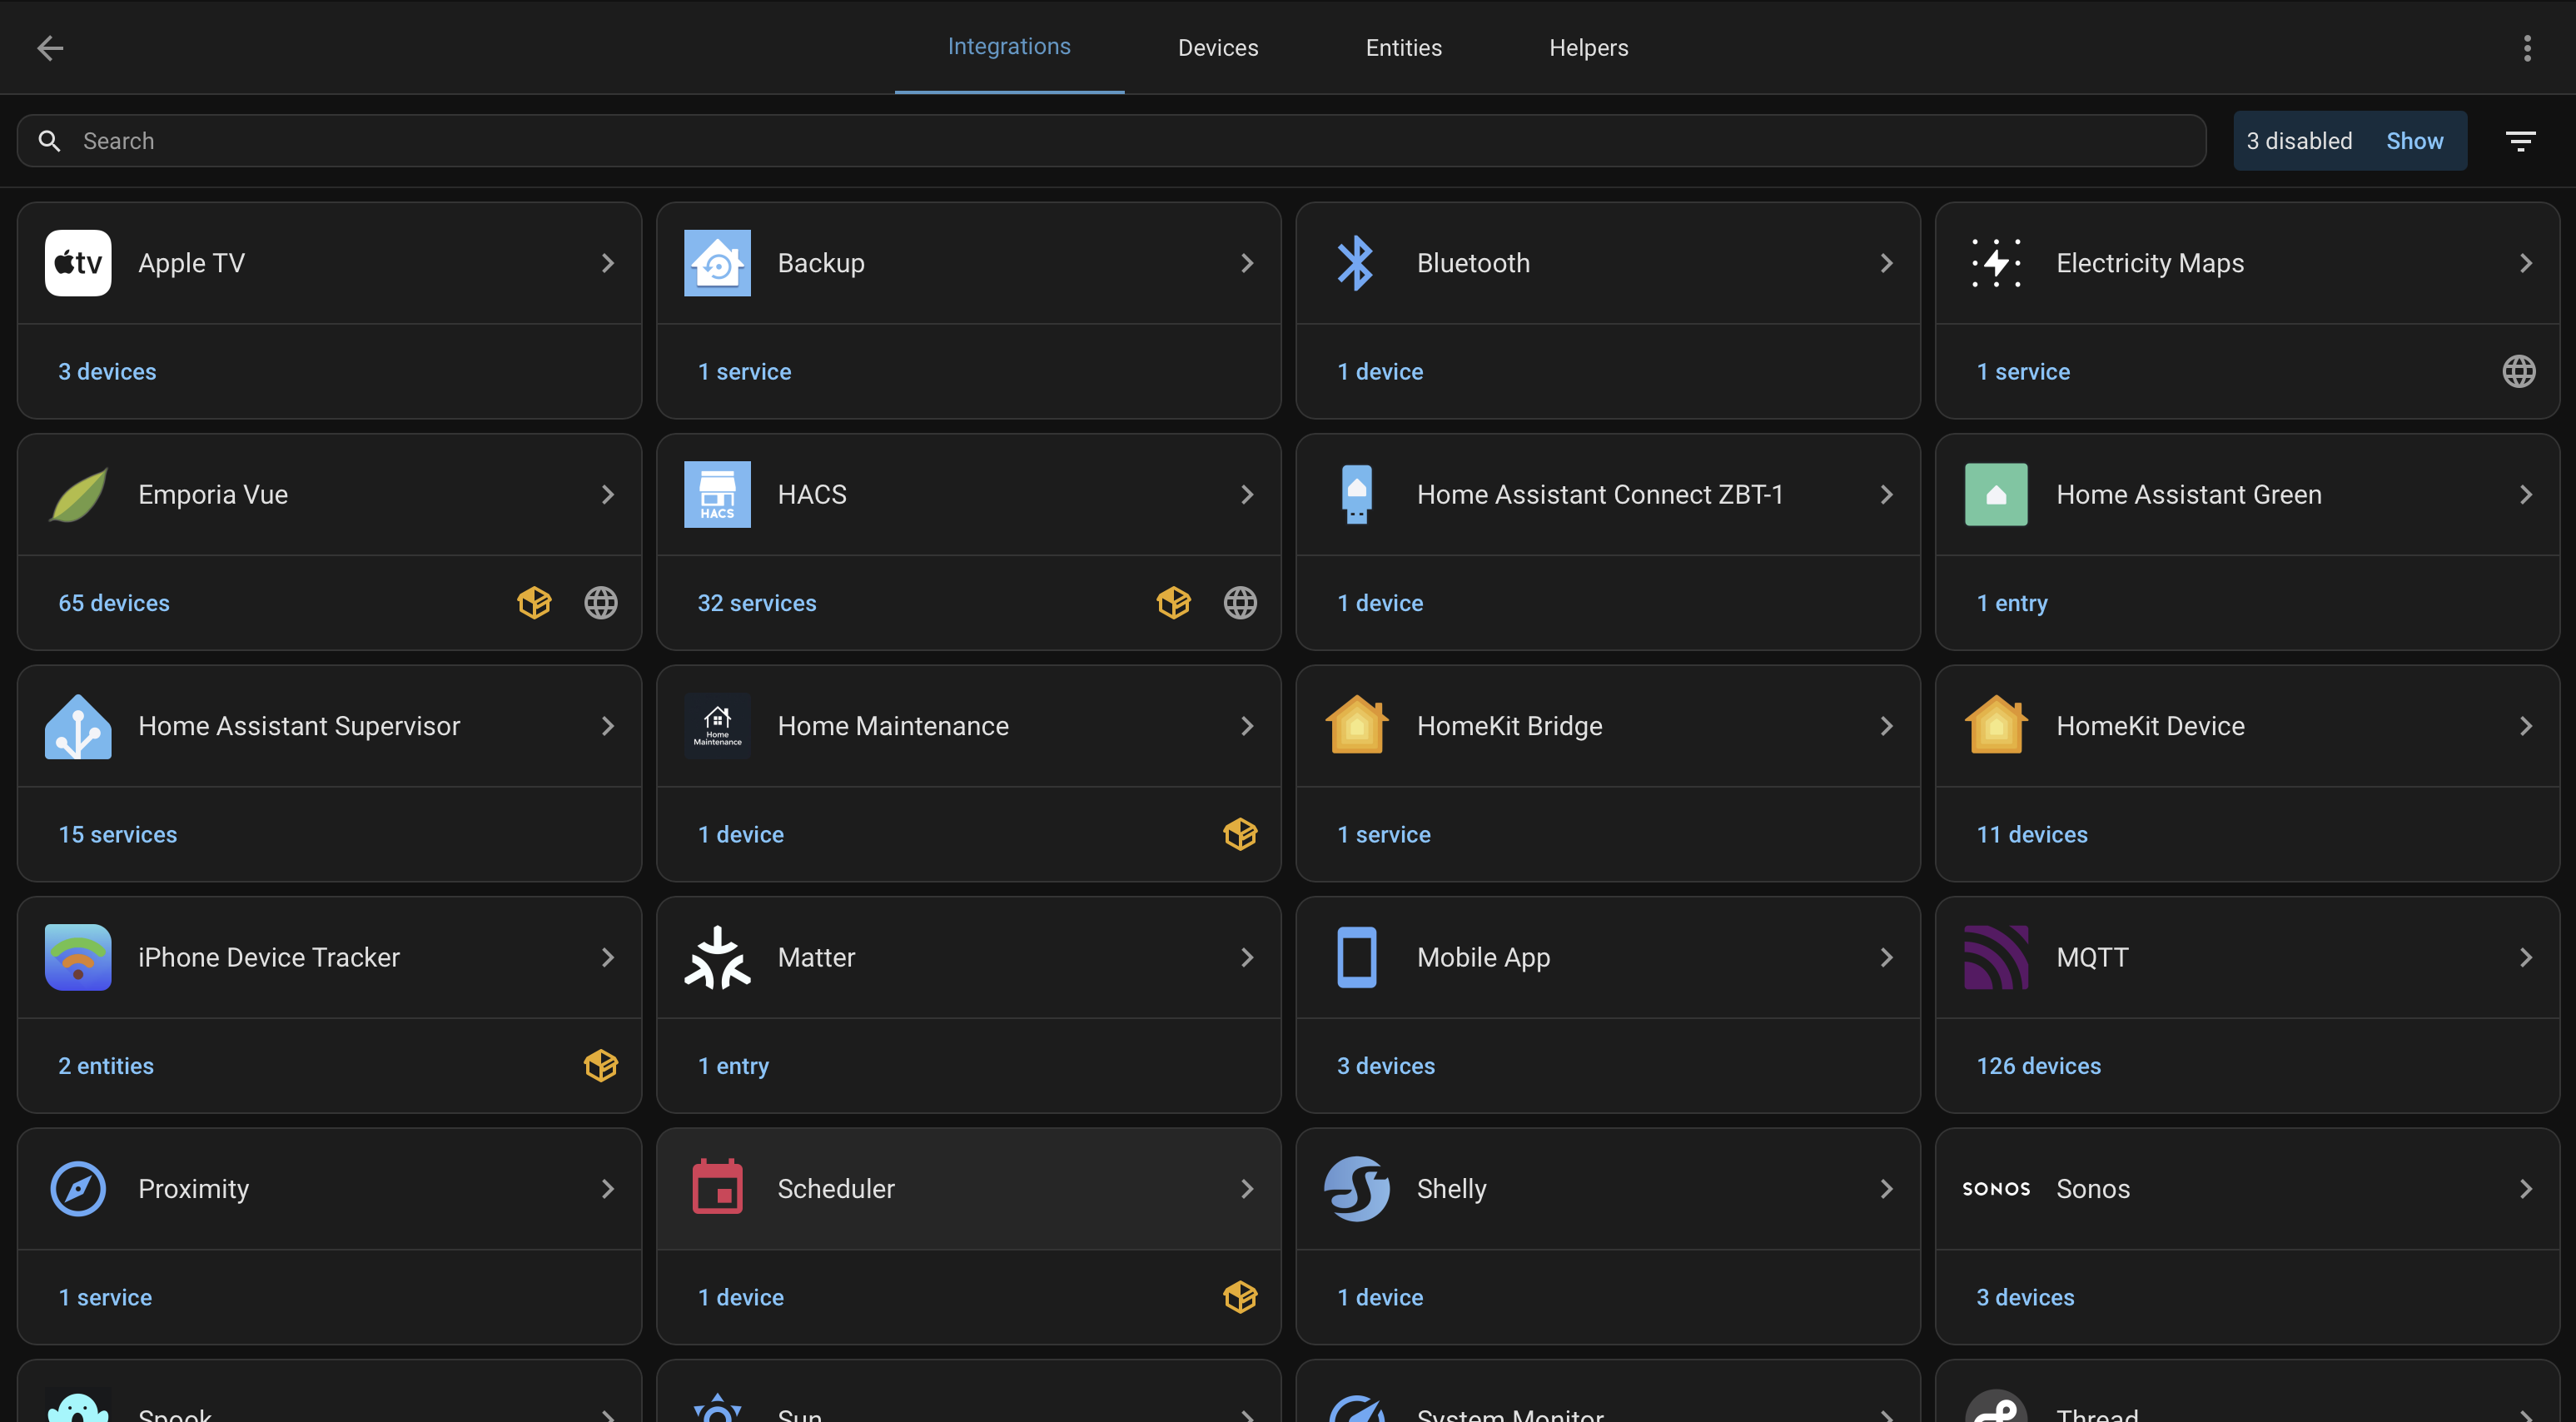Click the MQTT logo icon
This screenshot has height=1422, width=2576.
tap(1995, 957)
